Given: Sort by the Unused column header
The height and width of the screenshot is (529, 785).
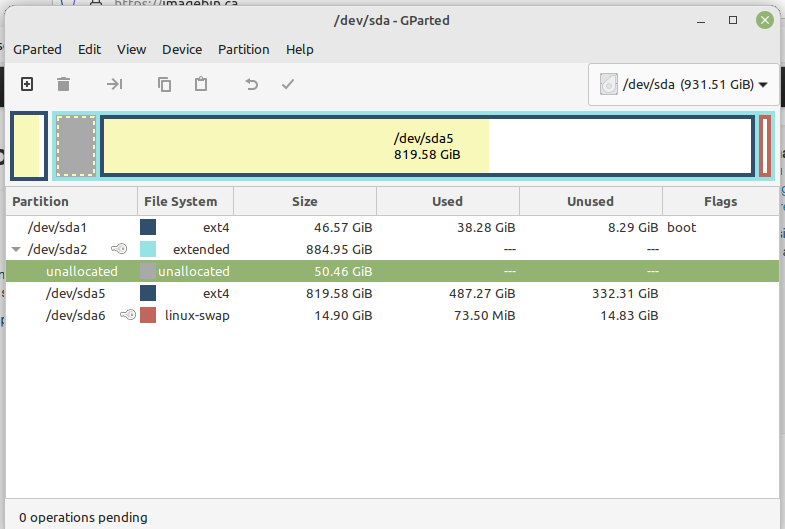Looking at the screenshot, I should click(x=591, y=201).
